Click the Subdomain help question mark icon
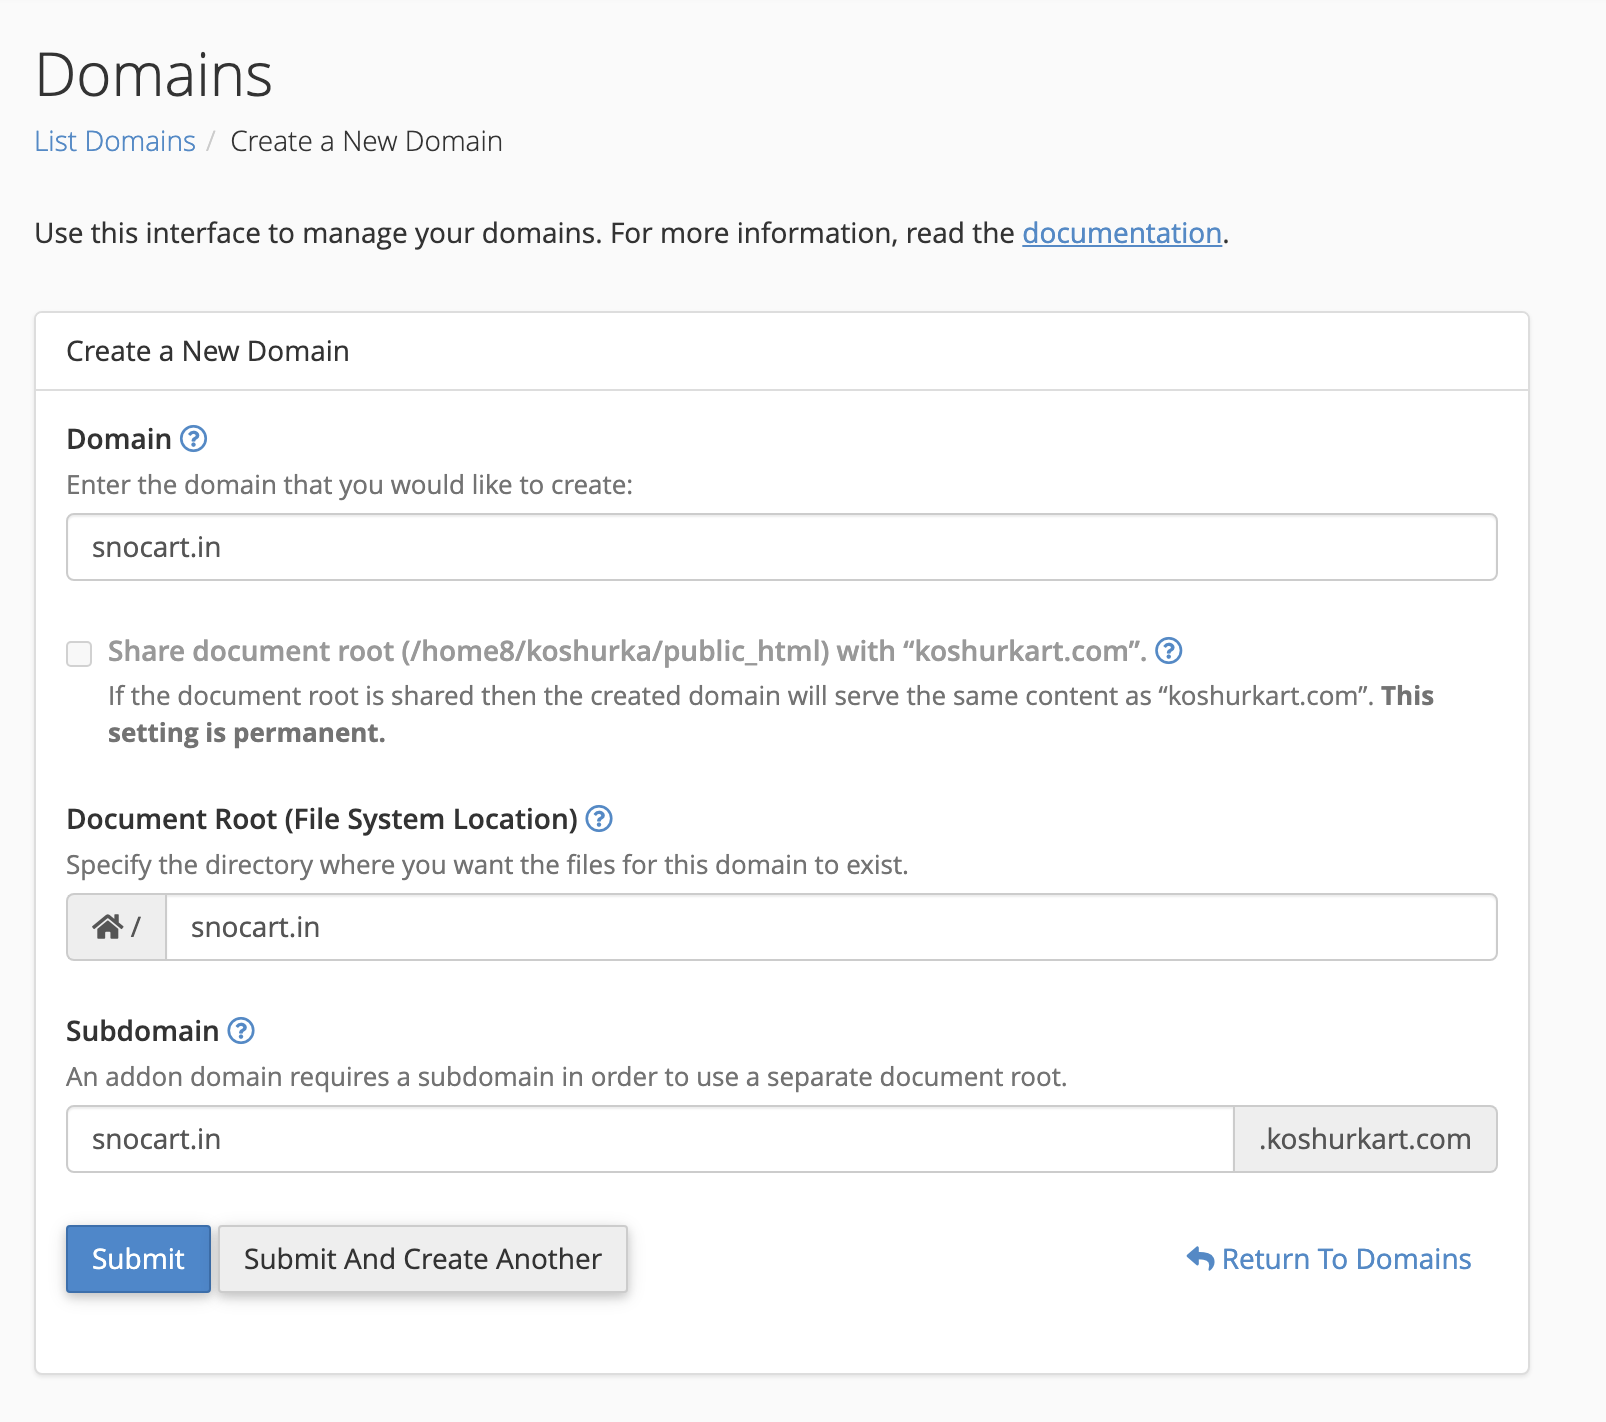Image resolution: width=1606 pixels, height=1422 pixels. (x=241, y=1031)
